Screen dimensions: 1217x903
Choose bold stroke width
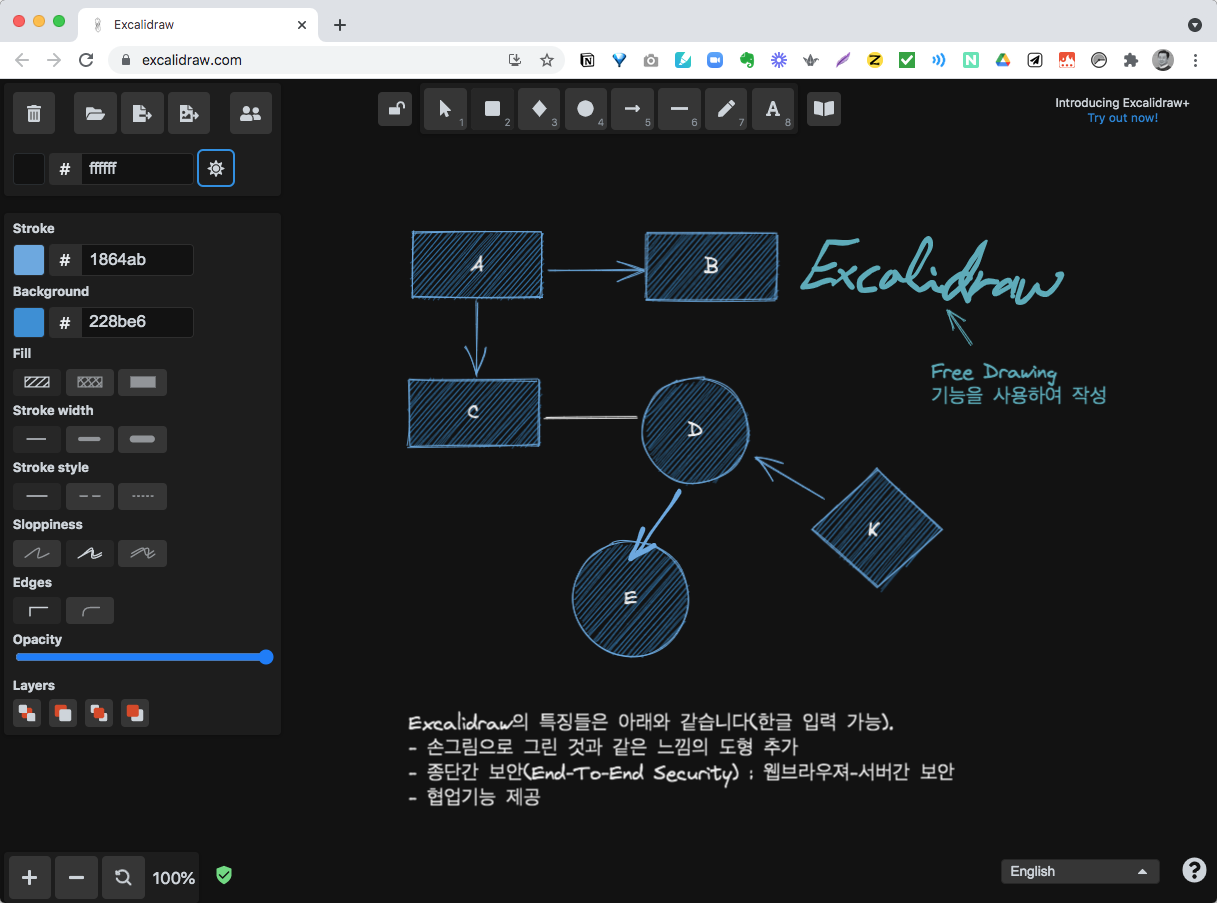(x=90, y=439)
